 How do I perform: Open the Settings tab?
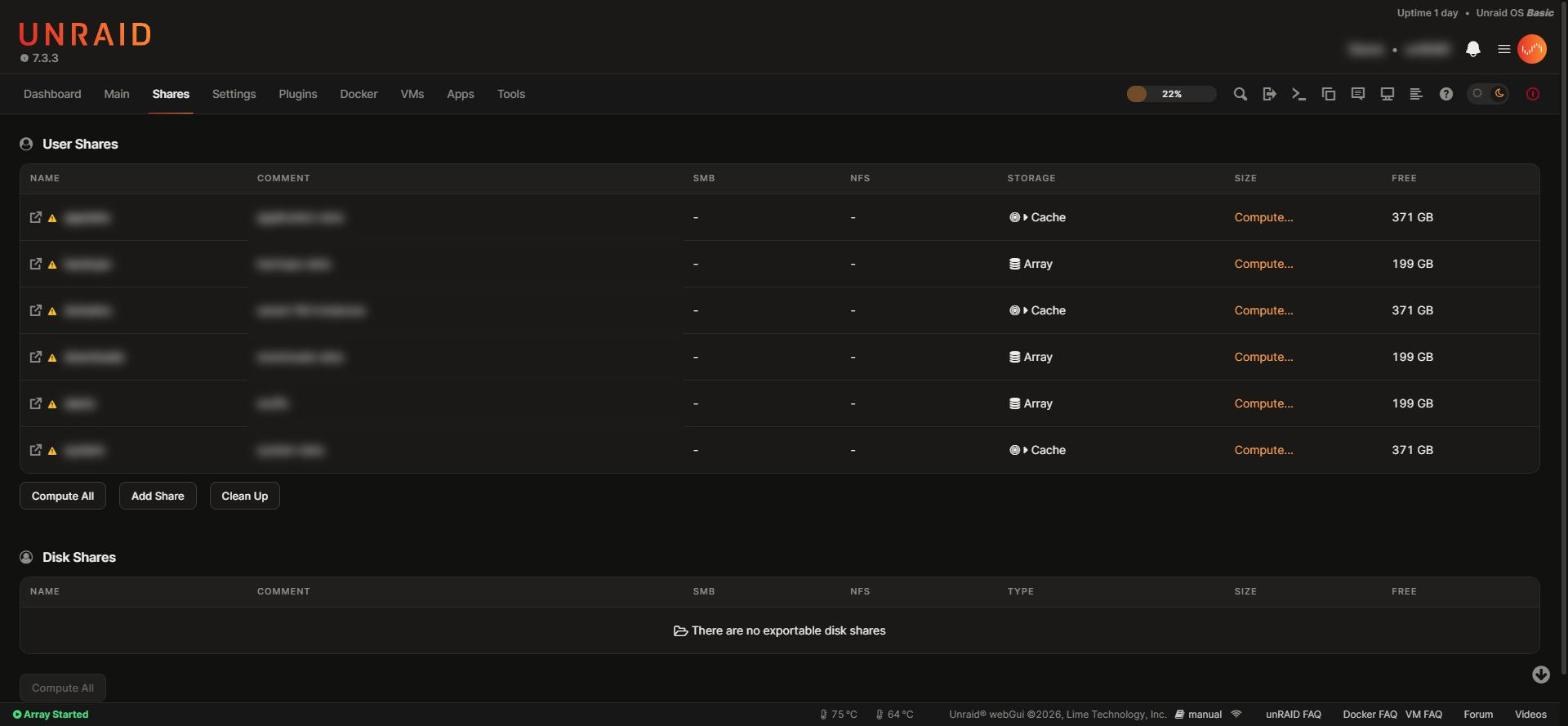(234, 94)
